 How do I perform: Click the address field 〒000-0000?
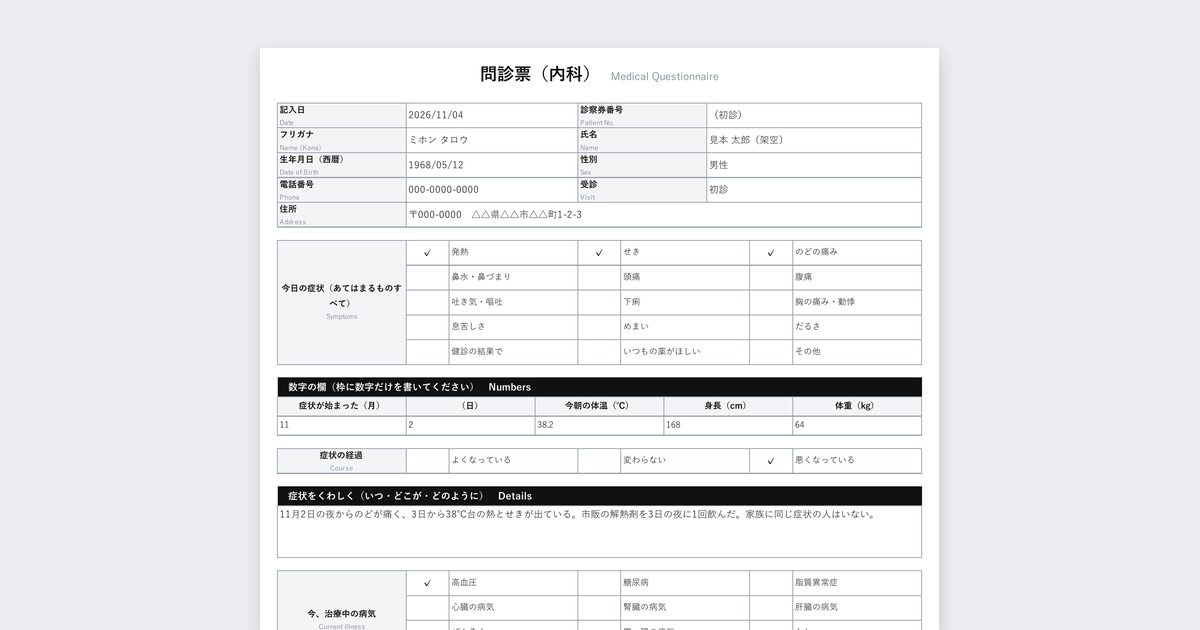point(664,215)
